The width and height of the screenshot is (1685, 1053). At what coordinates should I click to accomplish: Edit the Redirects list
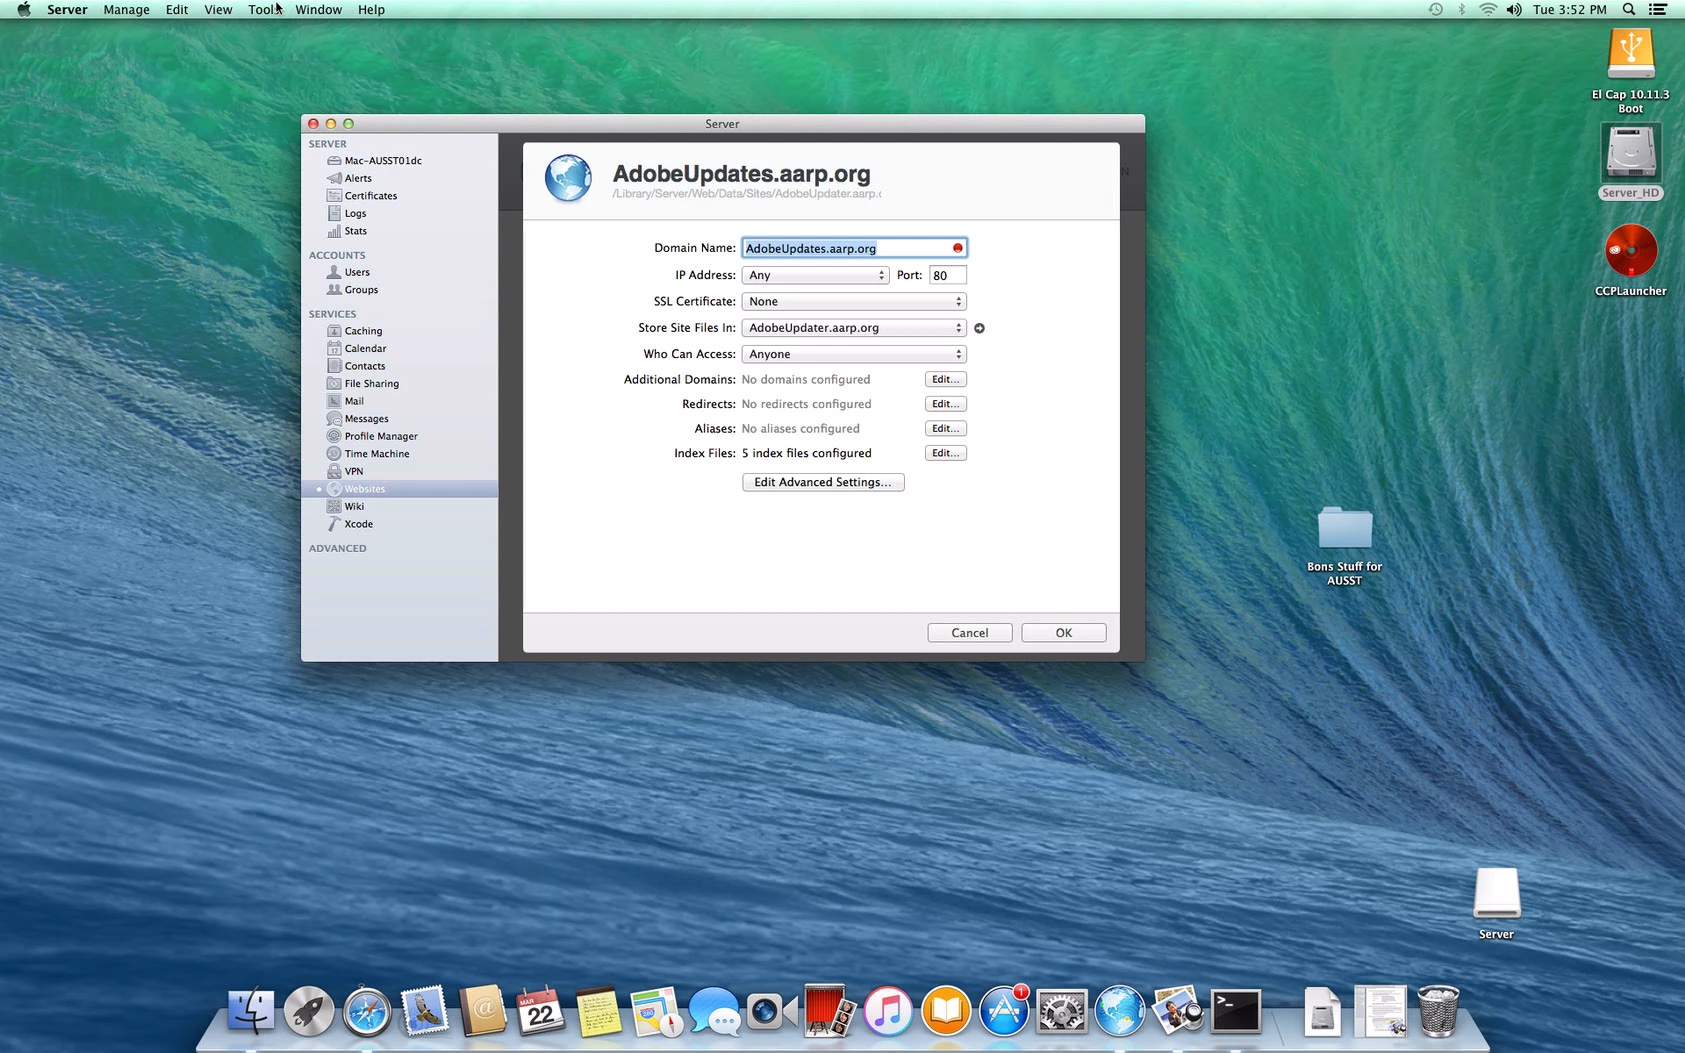pos(945,404)
